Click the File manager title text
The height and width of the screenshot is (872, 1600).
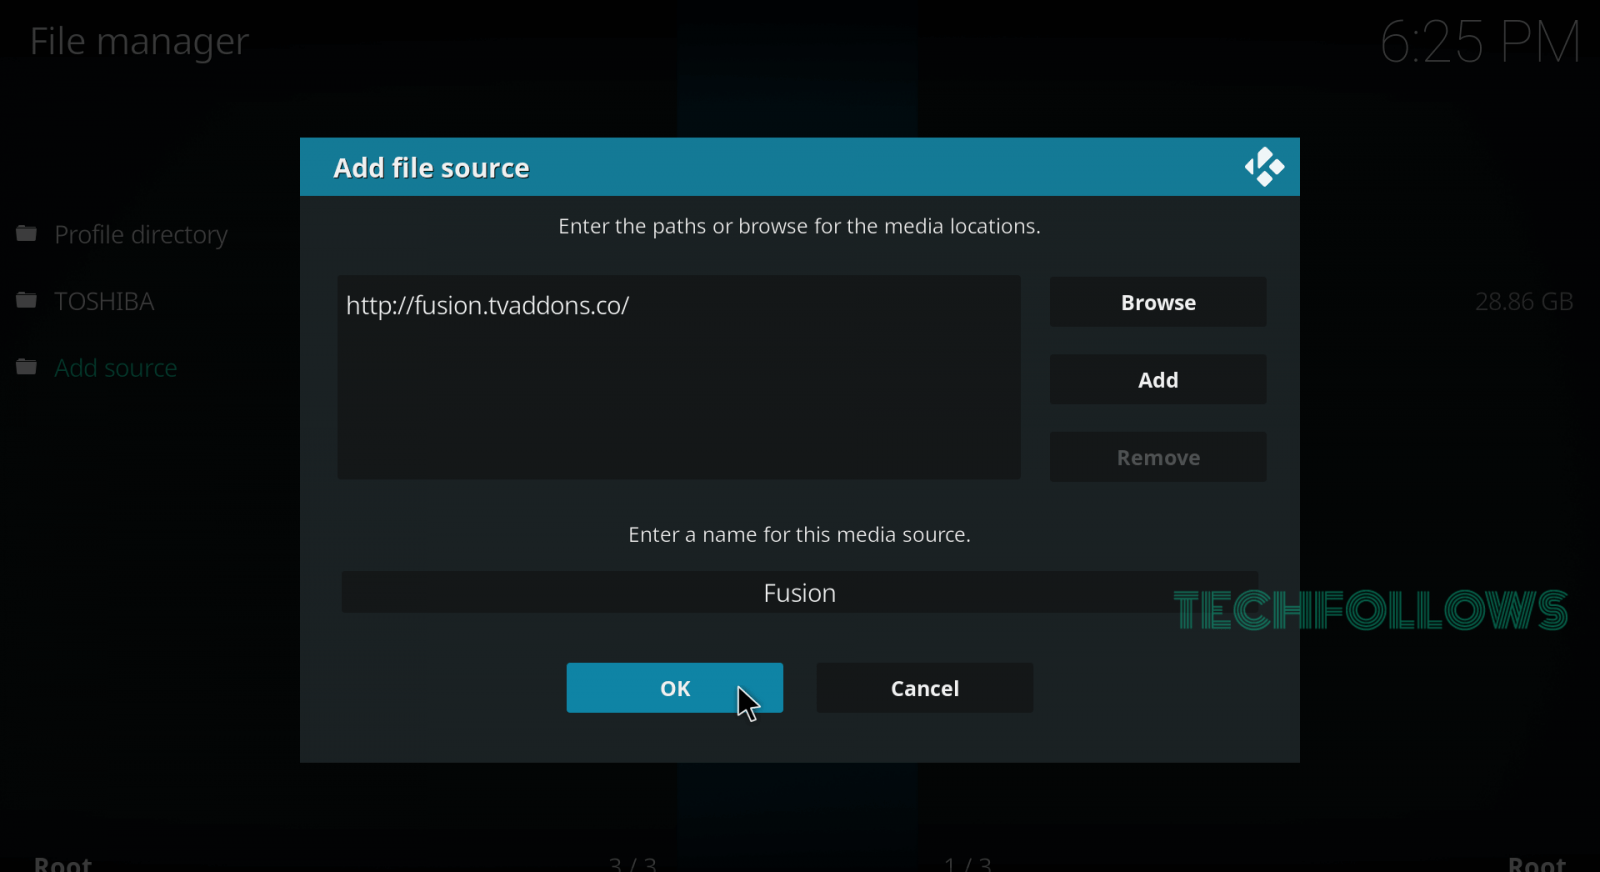pyautogui.click(x=139, y=42)
